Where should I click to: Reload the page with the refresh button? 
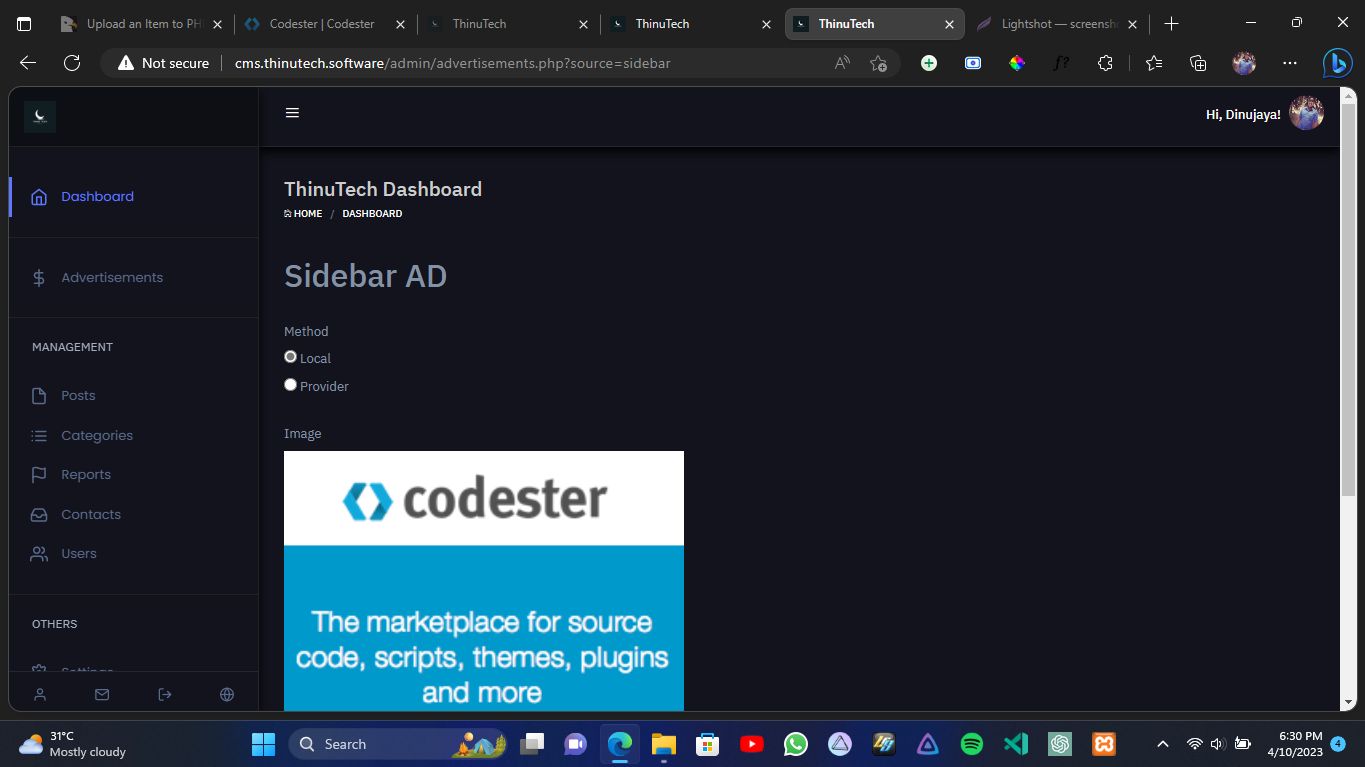coord(72,63)
